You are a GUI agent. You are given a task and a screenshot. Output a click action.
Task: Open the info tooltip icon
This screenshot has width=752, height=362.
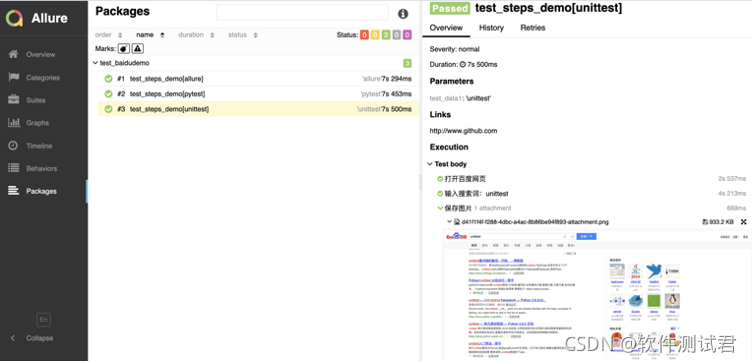click(403, 14)
